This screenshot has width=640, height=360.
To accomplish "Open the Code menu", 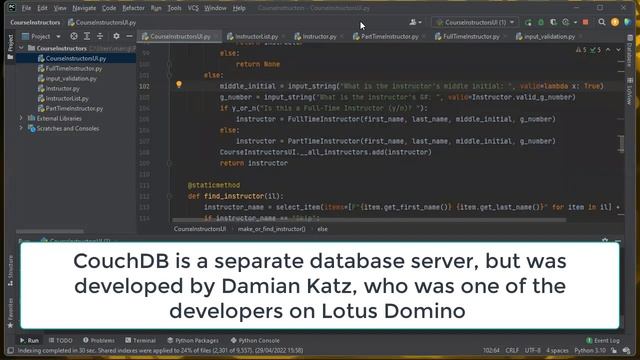I will point(109,8).
